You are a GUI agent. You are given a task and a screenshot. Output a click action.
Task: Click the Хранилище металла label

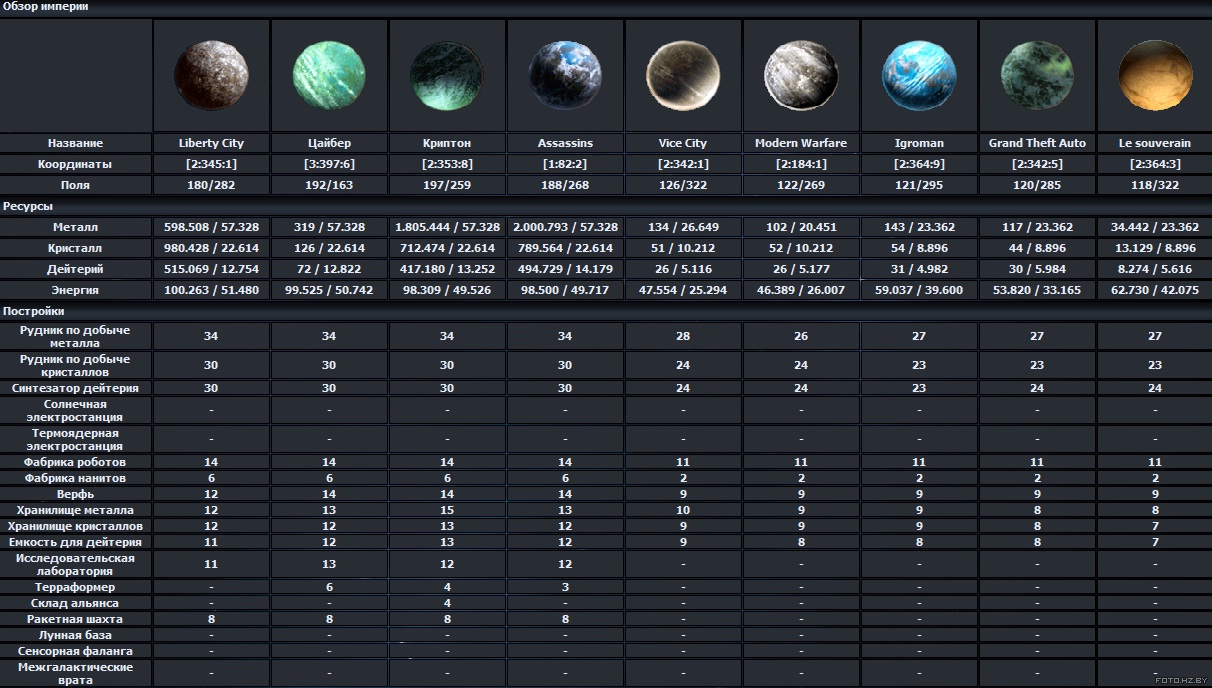75,510
